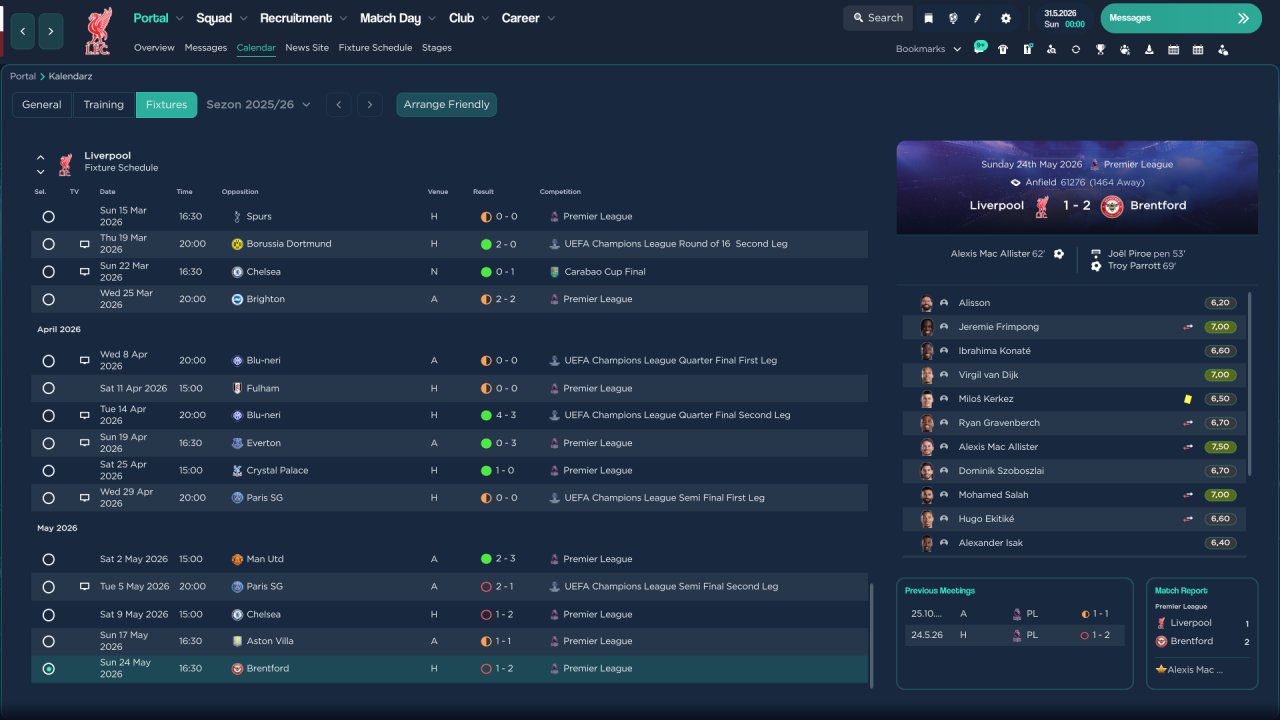Select the Fulham fixture radio button

click(x=48, y=388)
